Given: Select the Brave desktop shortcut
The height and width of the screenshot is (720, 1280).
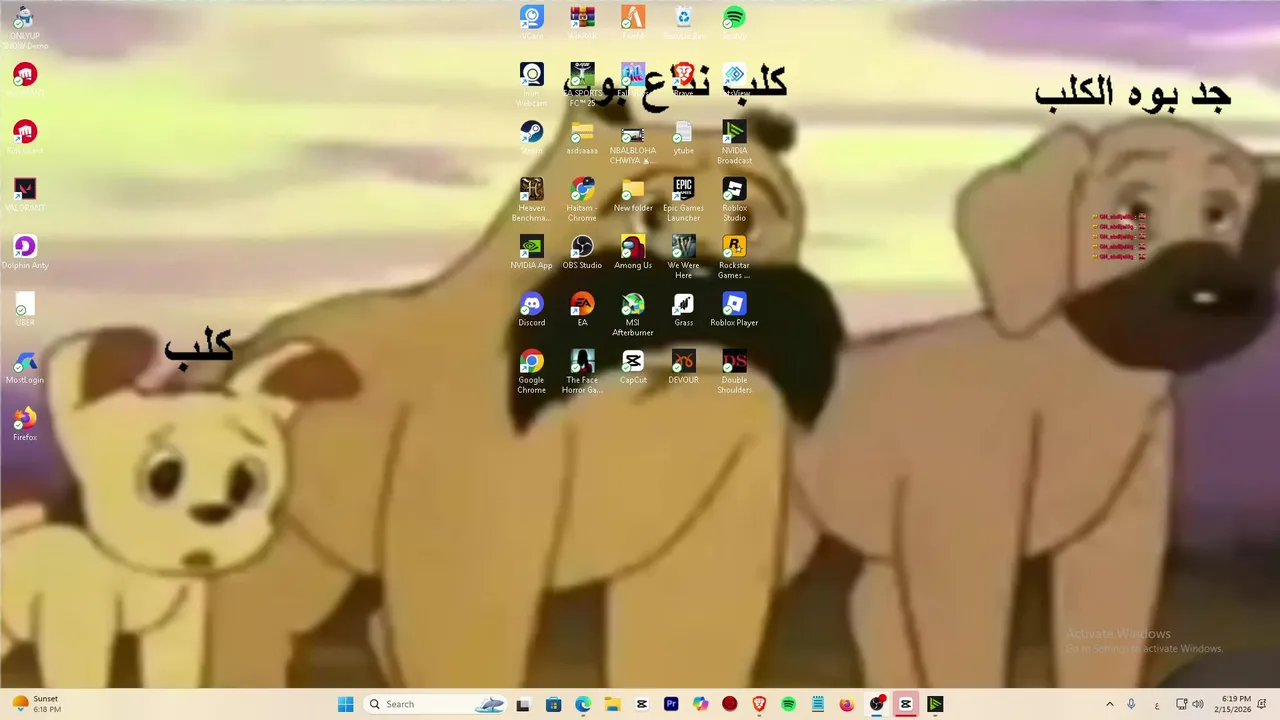Looking at the screenshot, I should pos(684,80).
